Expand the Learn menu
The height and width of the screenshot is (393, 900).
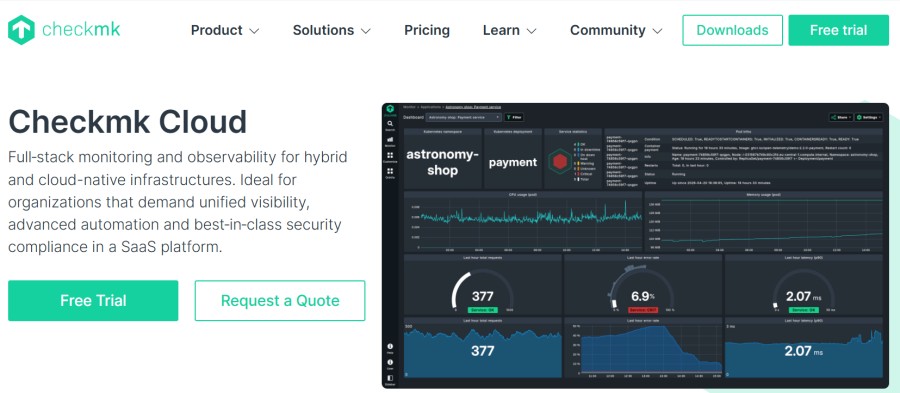[x=510, y=30]
